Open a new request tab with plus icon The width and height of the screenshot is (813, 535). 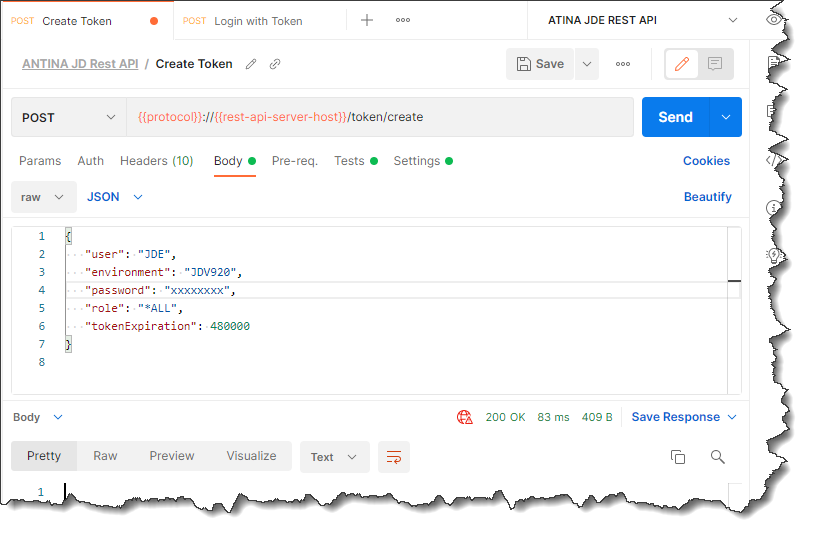pyautogui.click(x=367, y=20)
